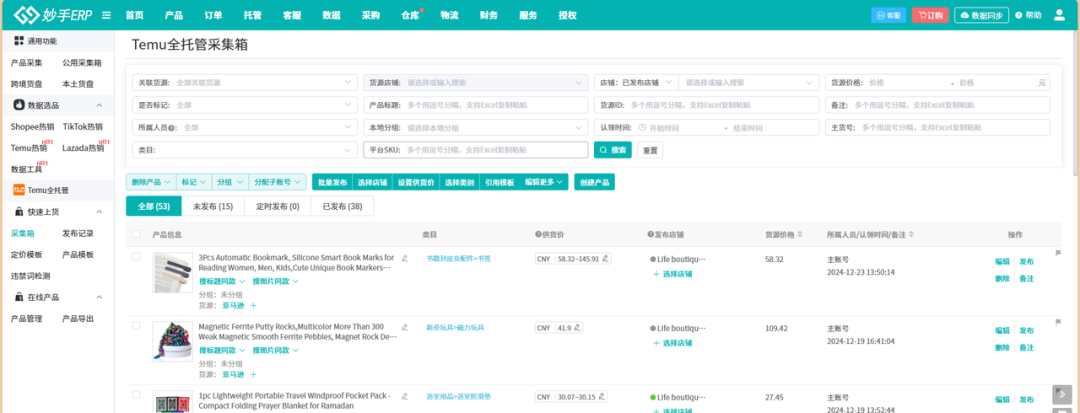Click flag marker on Magnetic Ferrite row
This screenshot has width=1080, height=413.
click(x=1059, y=321)
